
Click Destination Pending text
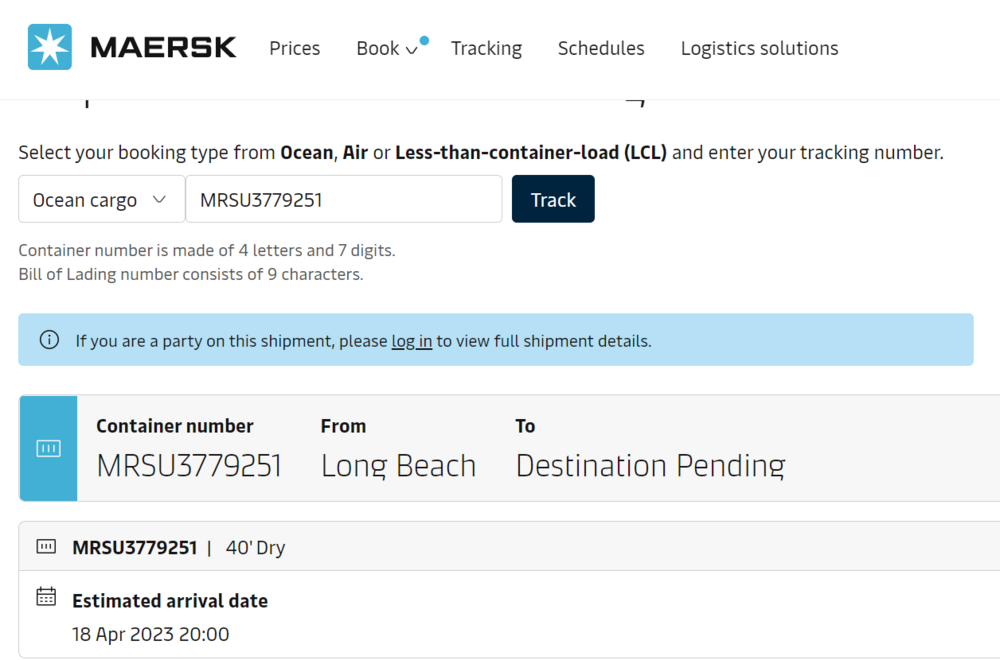650,465
